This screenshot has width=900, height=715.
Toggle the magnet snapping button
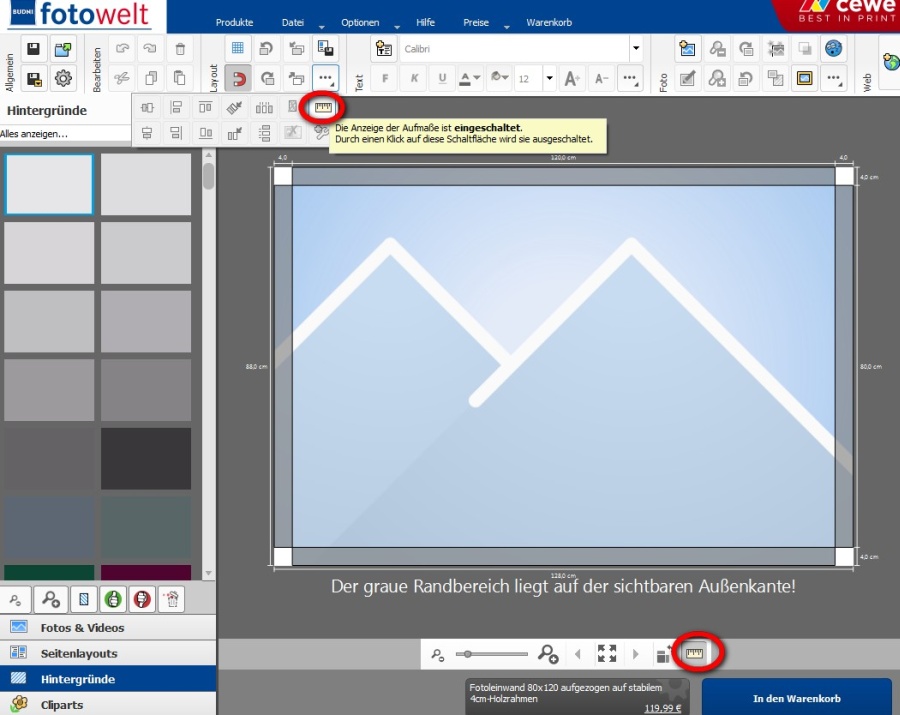click(x=238, y=78)
